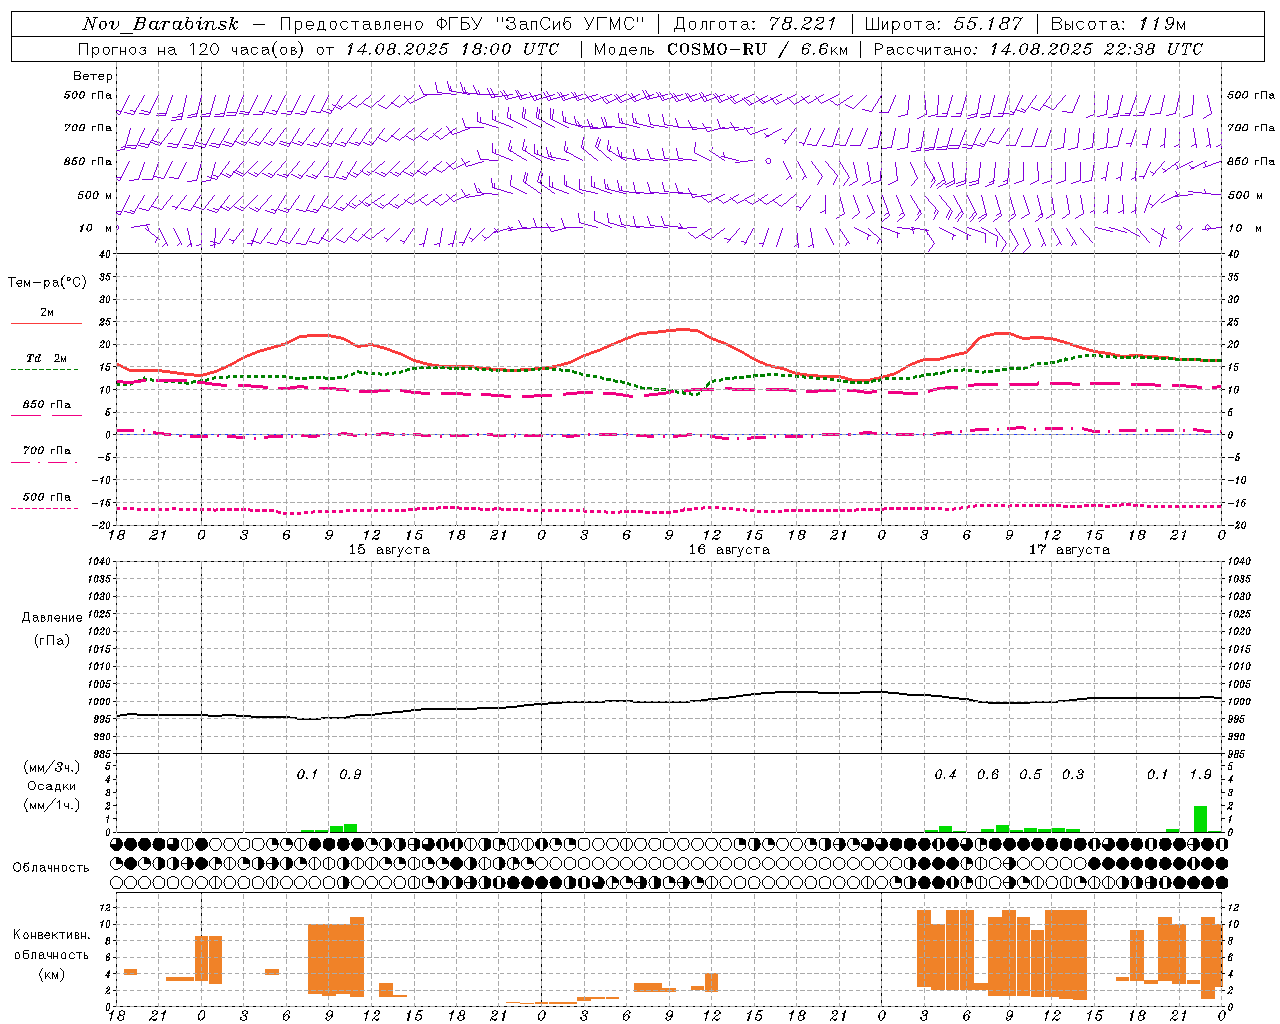Click the (гПа) unit under Давление
The width and height of the screenshot is (1280, 1024).
(x=52, y=640)
